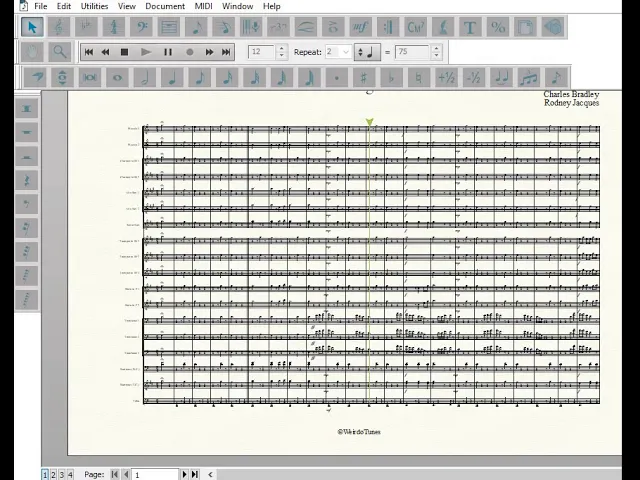Rewind playback to the beginning
The height and width of the screenshot is (480, 640).
click(89, 52)
